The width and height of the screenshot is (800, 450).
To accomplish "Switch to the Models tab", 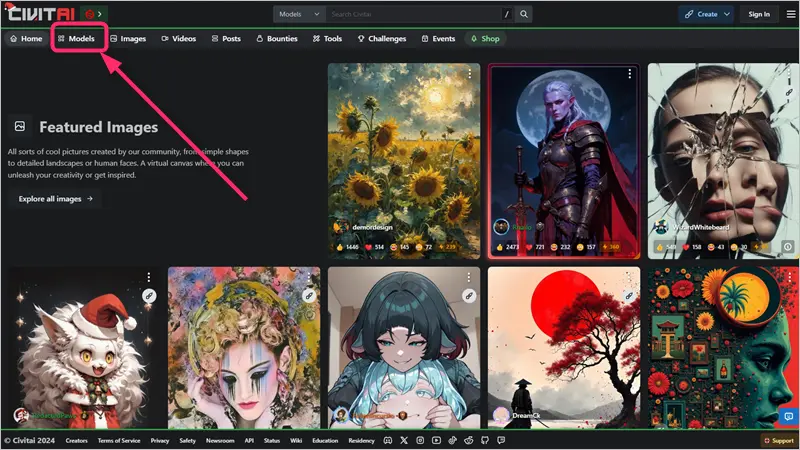I will (x=76, y=39).
